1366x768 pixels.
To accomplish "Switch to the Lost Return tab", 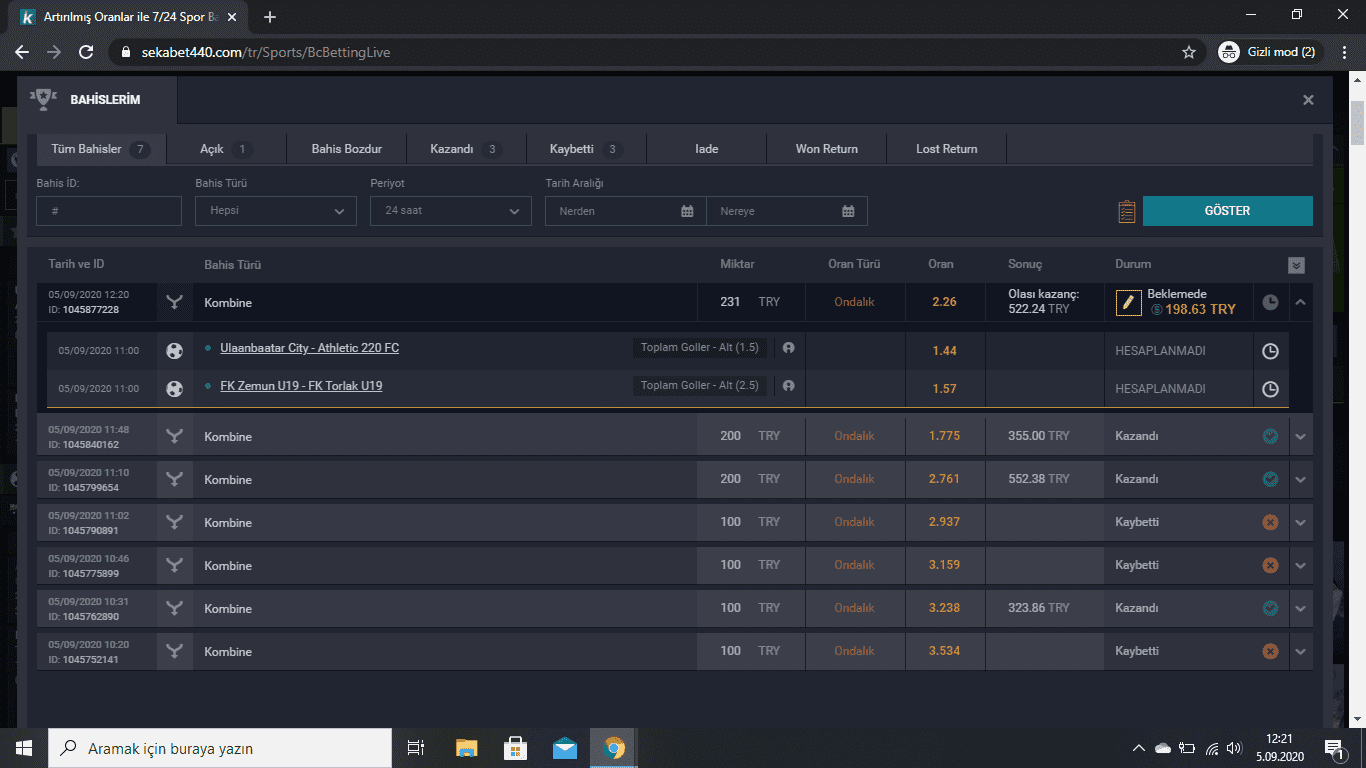I will [x=947, y=149].
